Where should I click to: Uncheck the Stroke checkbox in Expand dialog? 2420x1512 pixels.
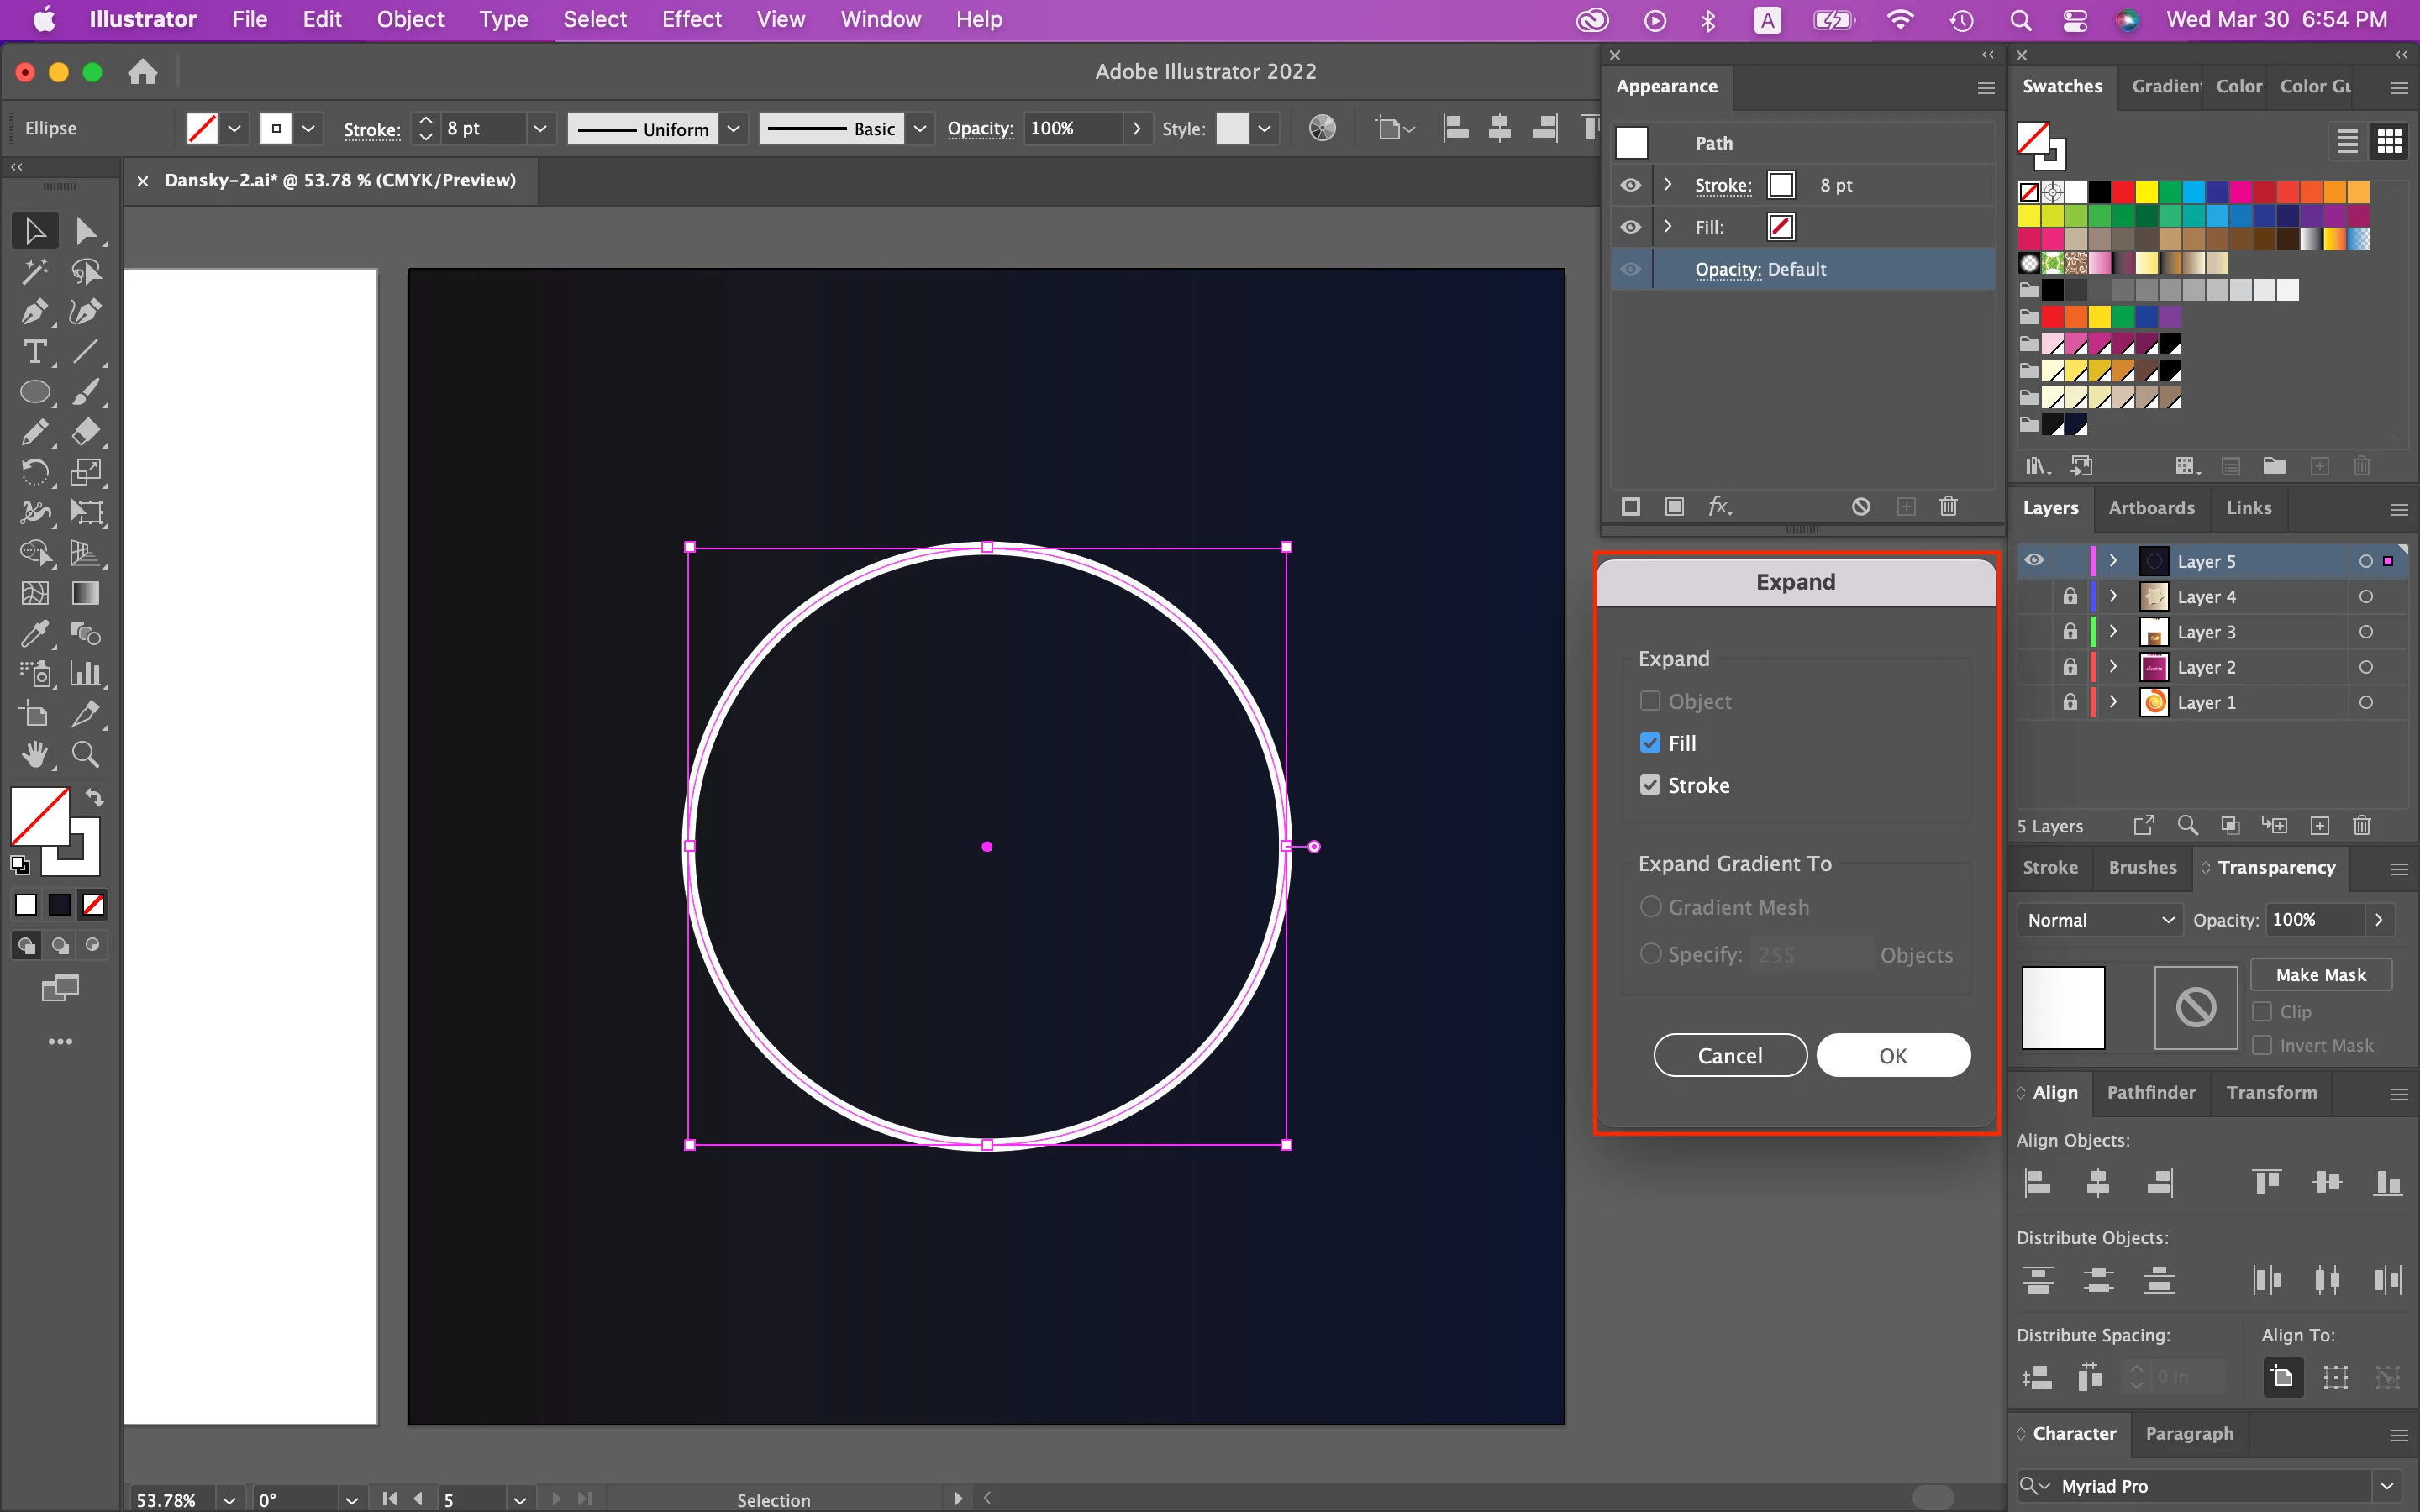coord(1650,785)
